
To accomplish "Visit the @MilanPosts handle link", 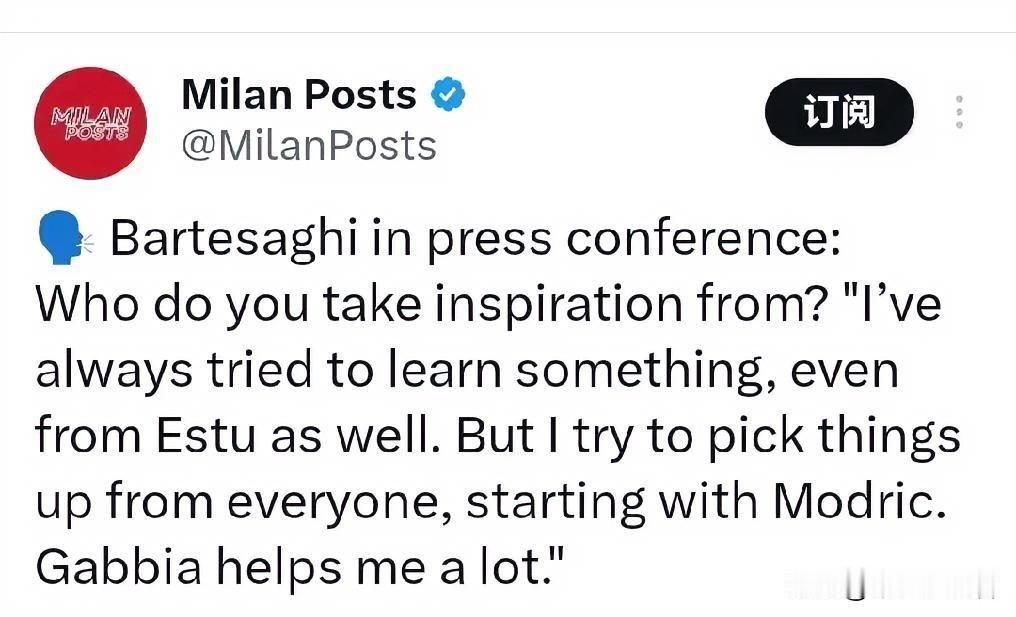I will [x=309, y=146].
